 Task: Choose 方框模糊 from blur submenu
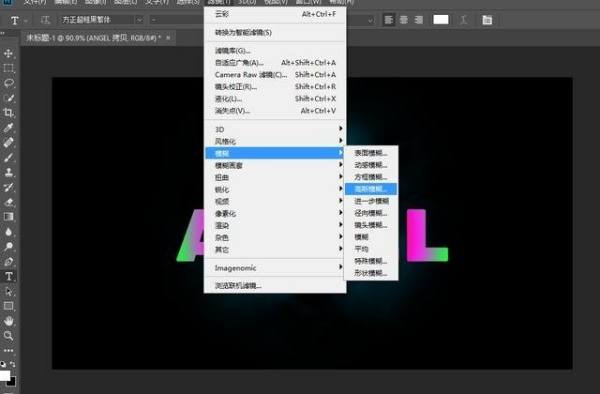[x=371, y=177]
